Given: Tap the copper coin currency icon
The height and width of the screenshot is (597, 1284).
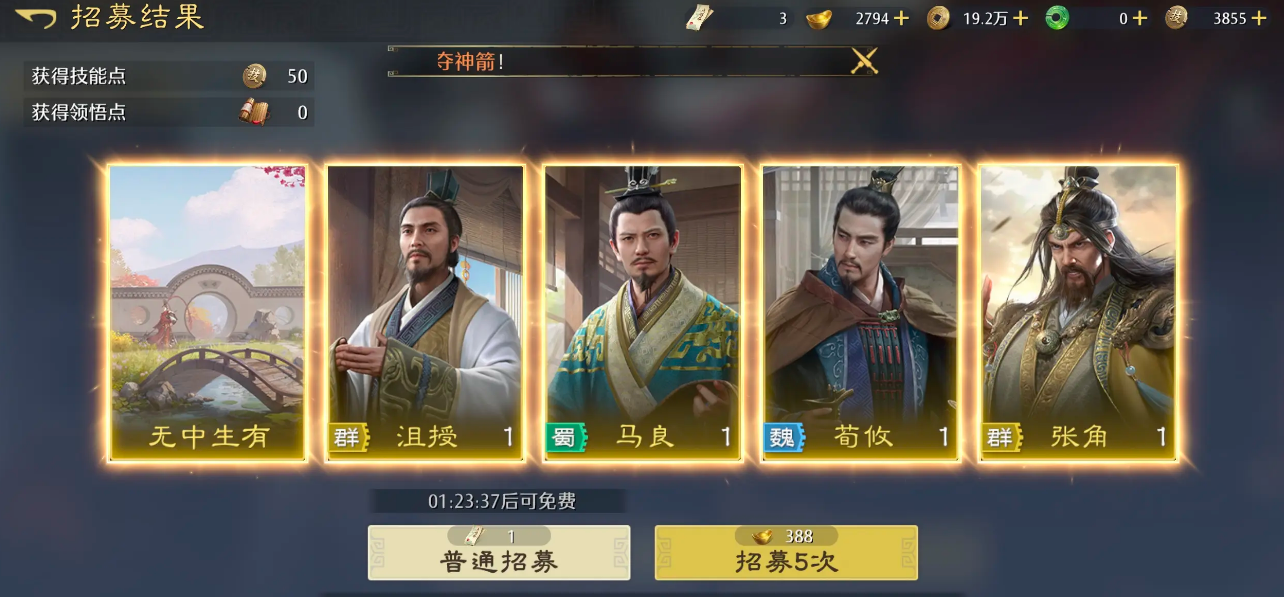Looking at the screenshot, I should pyautogui.click(x=938, y=18).
